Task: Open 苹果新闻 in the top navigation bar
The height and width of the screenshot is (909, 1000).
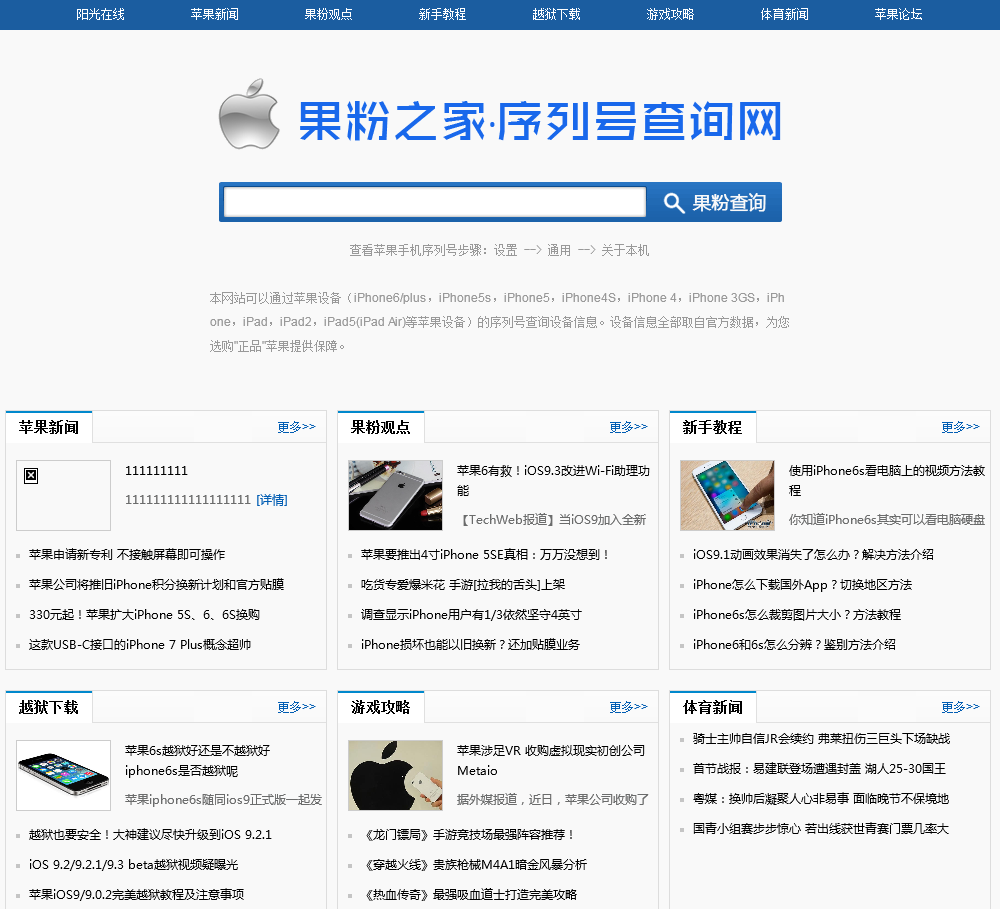Action: pyautogui.click(x=214, y=14)
